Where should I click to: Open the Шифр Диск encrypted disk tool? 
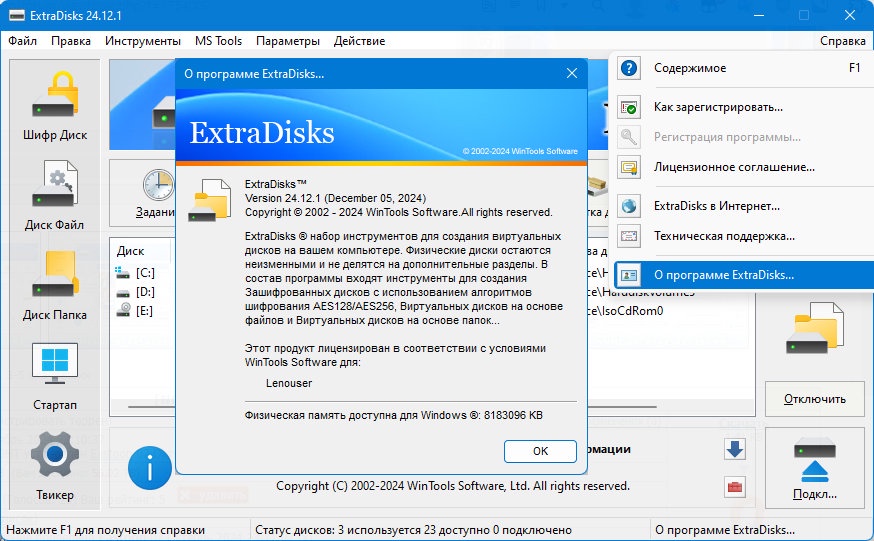click(55, 106)
